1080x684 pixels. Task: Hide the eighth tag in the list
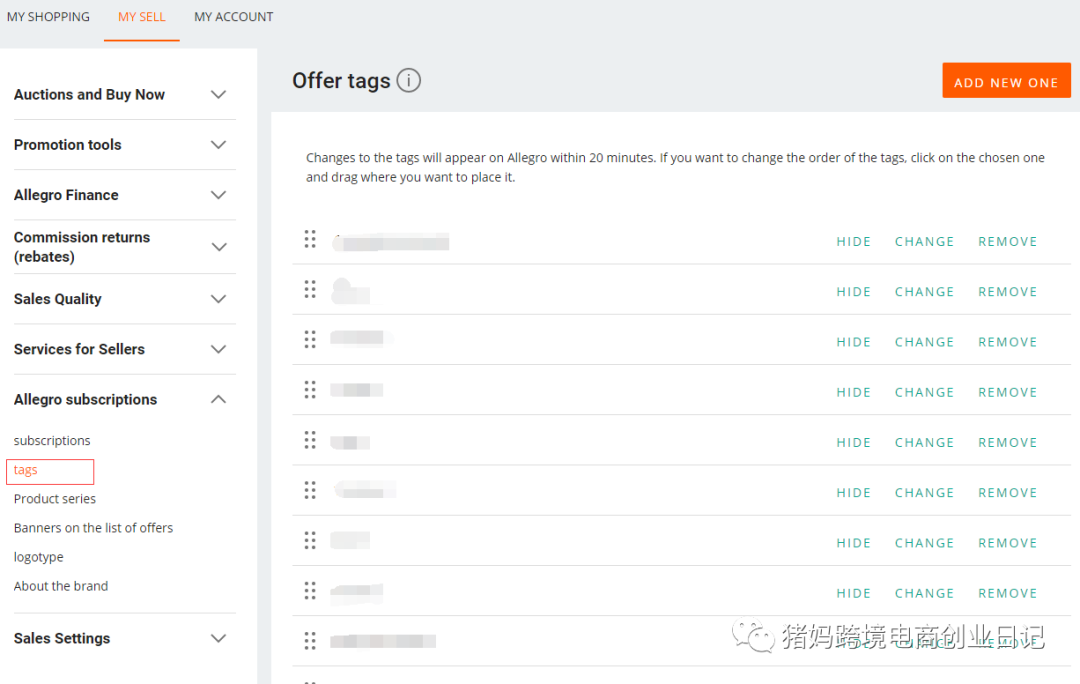coord(853,594)
